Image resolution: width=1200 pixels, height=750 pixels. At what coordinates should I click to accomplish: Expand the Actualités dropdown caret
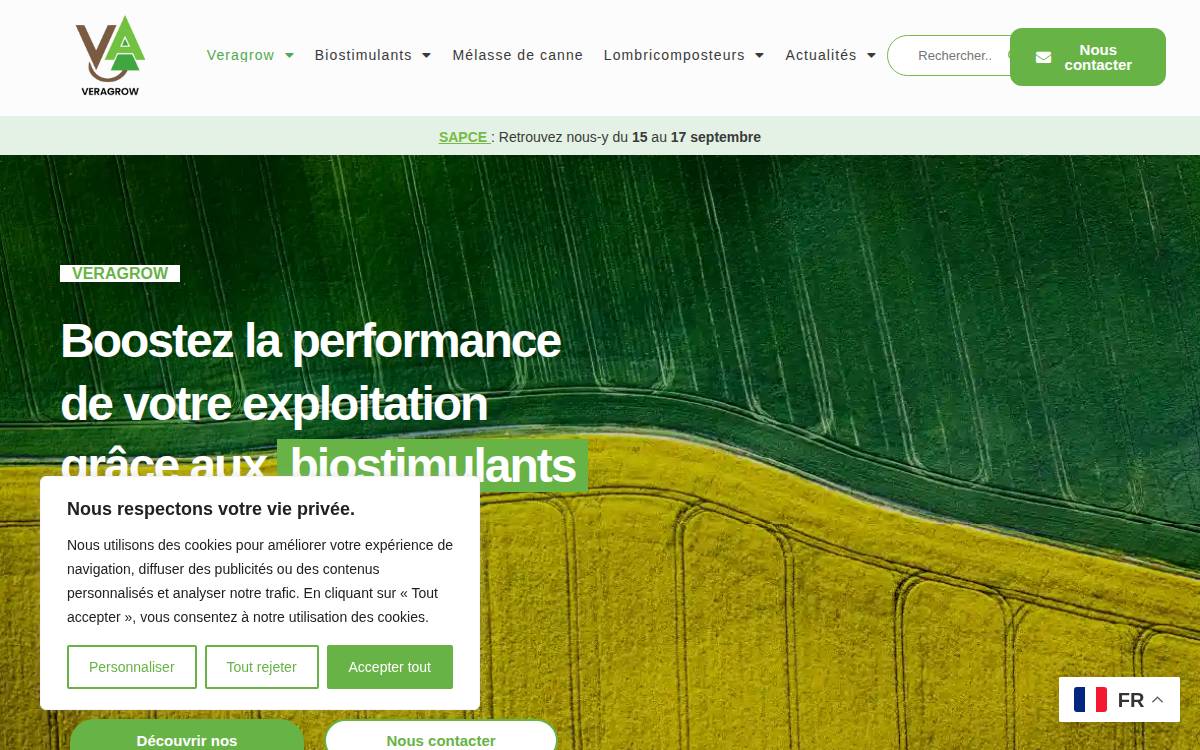pyautogui.click(x=871, y=56)
